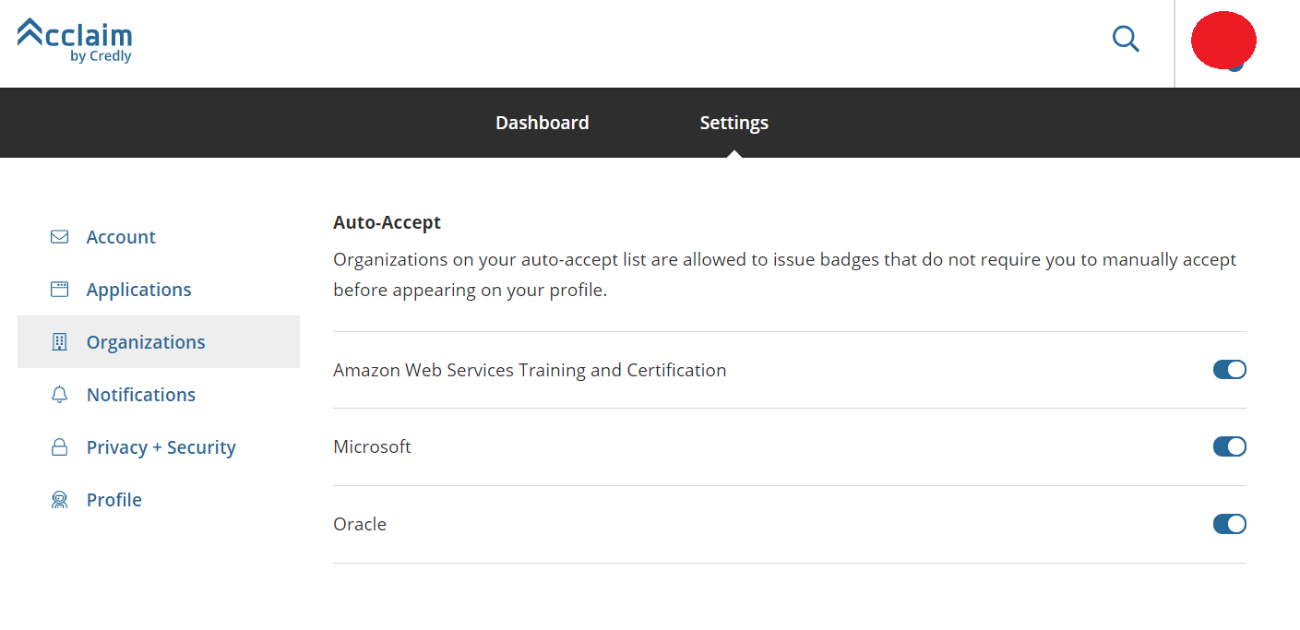
Task: Open Account settings link
Action: pyautogui.click(x=121, y=237)
